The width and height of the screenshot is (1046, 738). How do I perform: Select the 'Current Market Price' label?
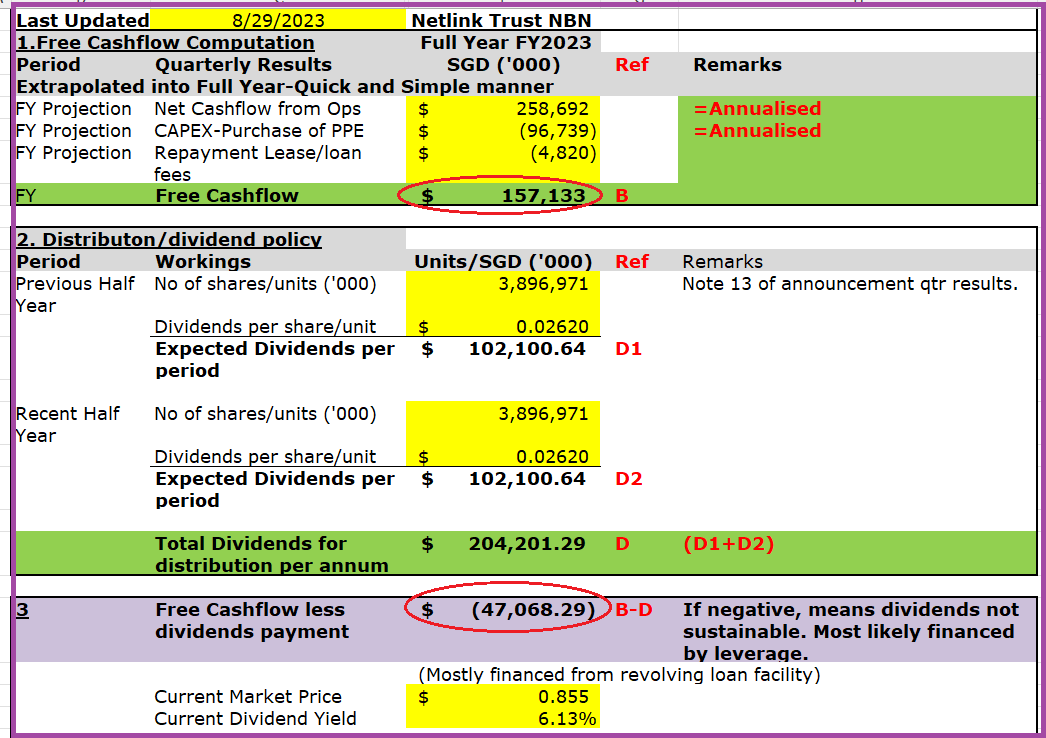tap(247, 696)
